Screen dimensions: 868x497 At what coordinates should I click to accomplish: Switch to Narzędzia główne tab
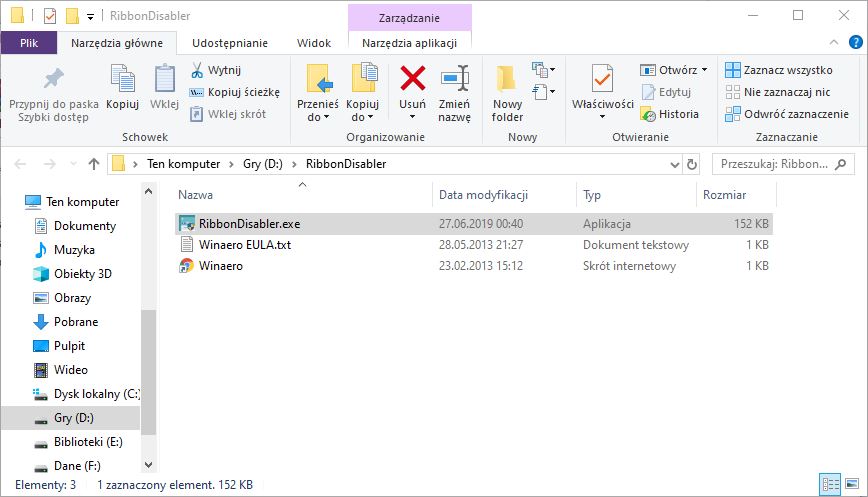(117, 43)
